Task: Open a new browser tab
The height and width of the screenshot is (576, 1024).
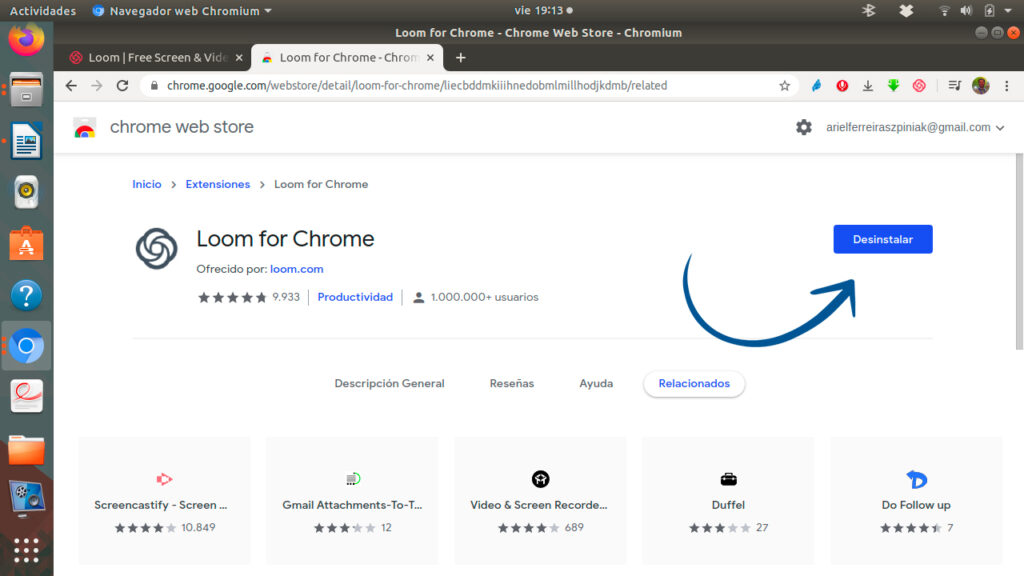Action: [x=460, y=57]
